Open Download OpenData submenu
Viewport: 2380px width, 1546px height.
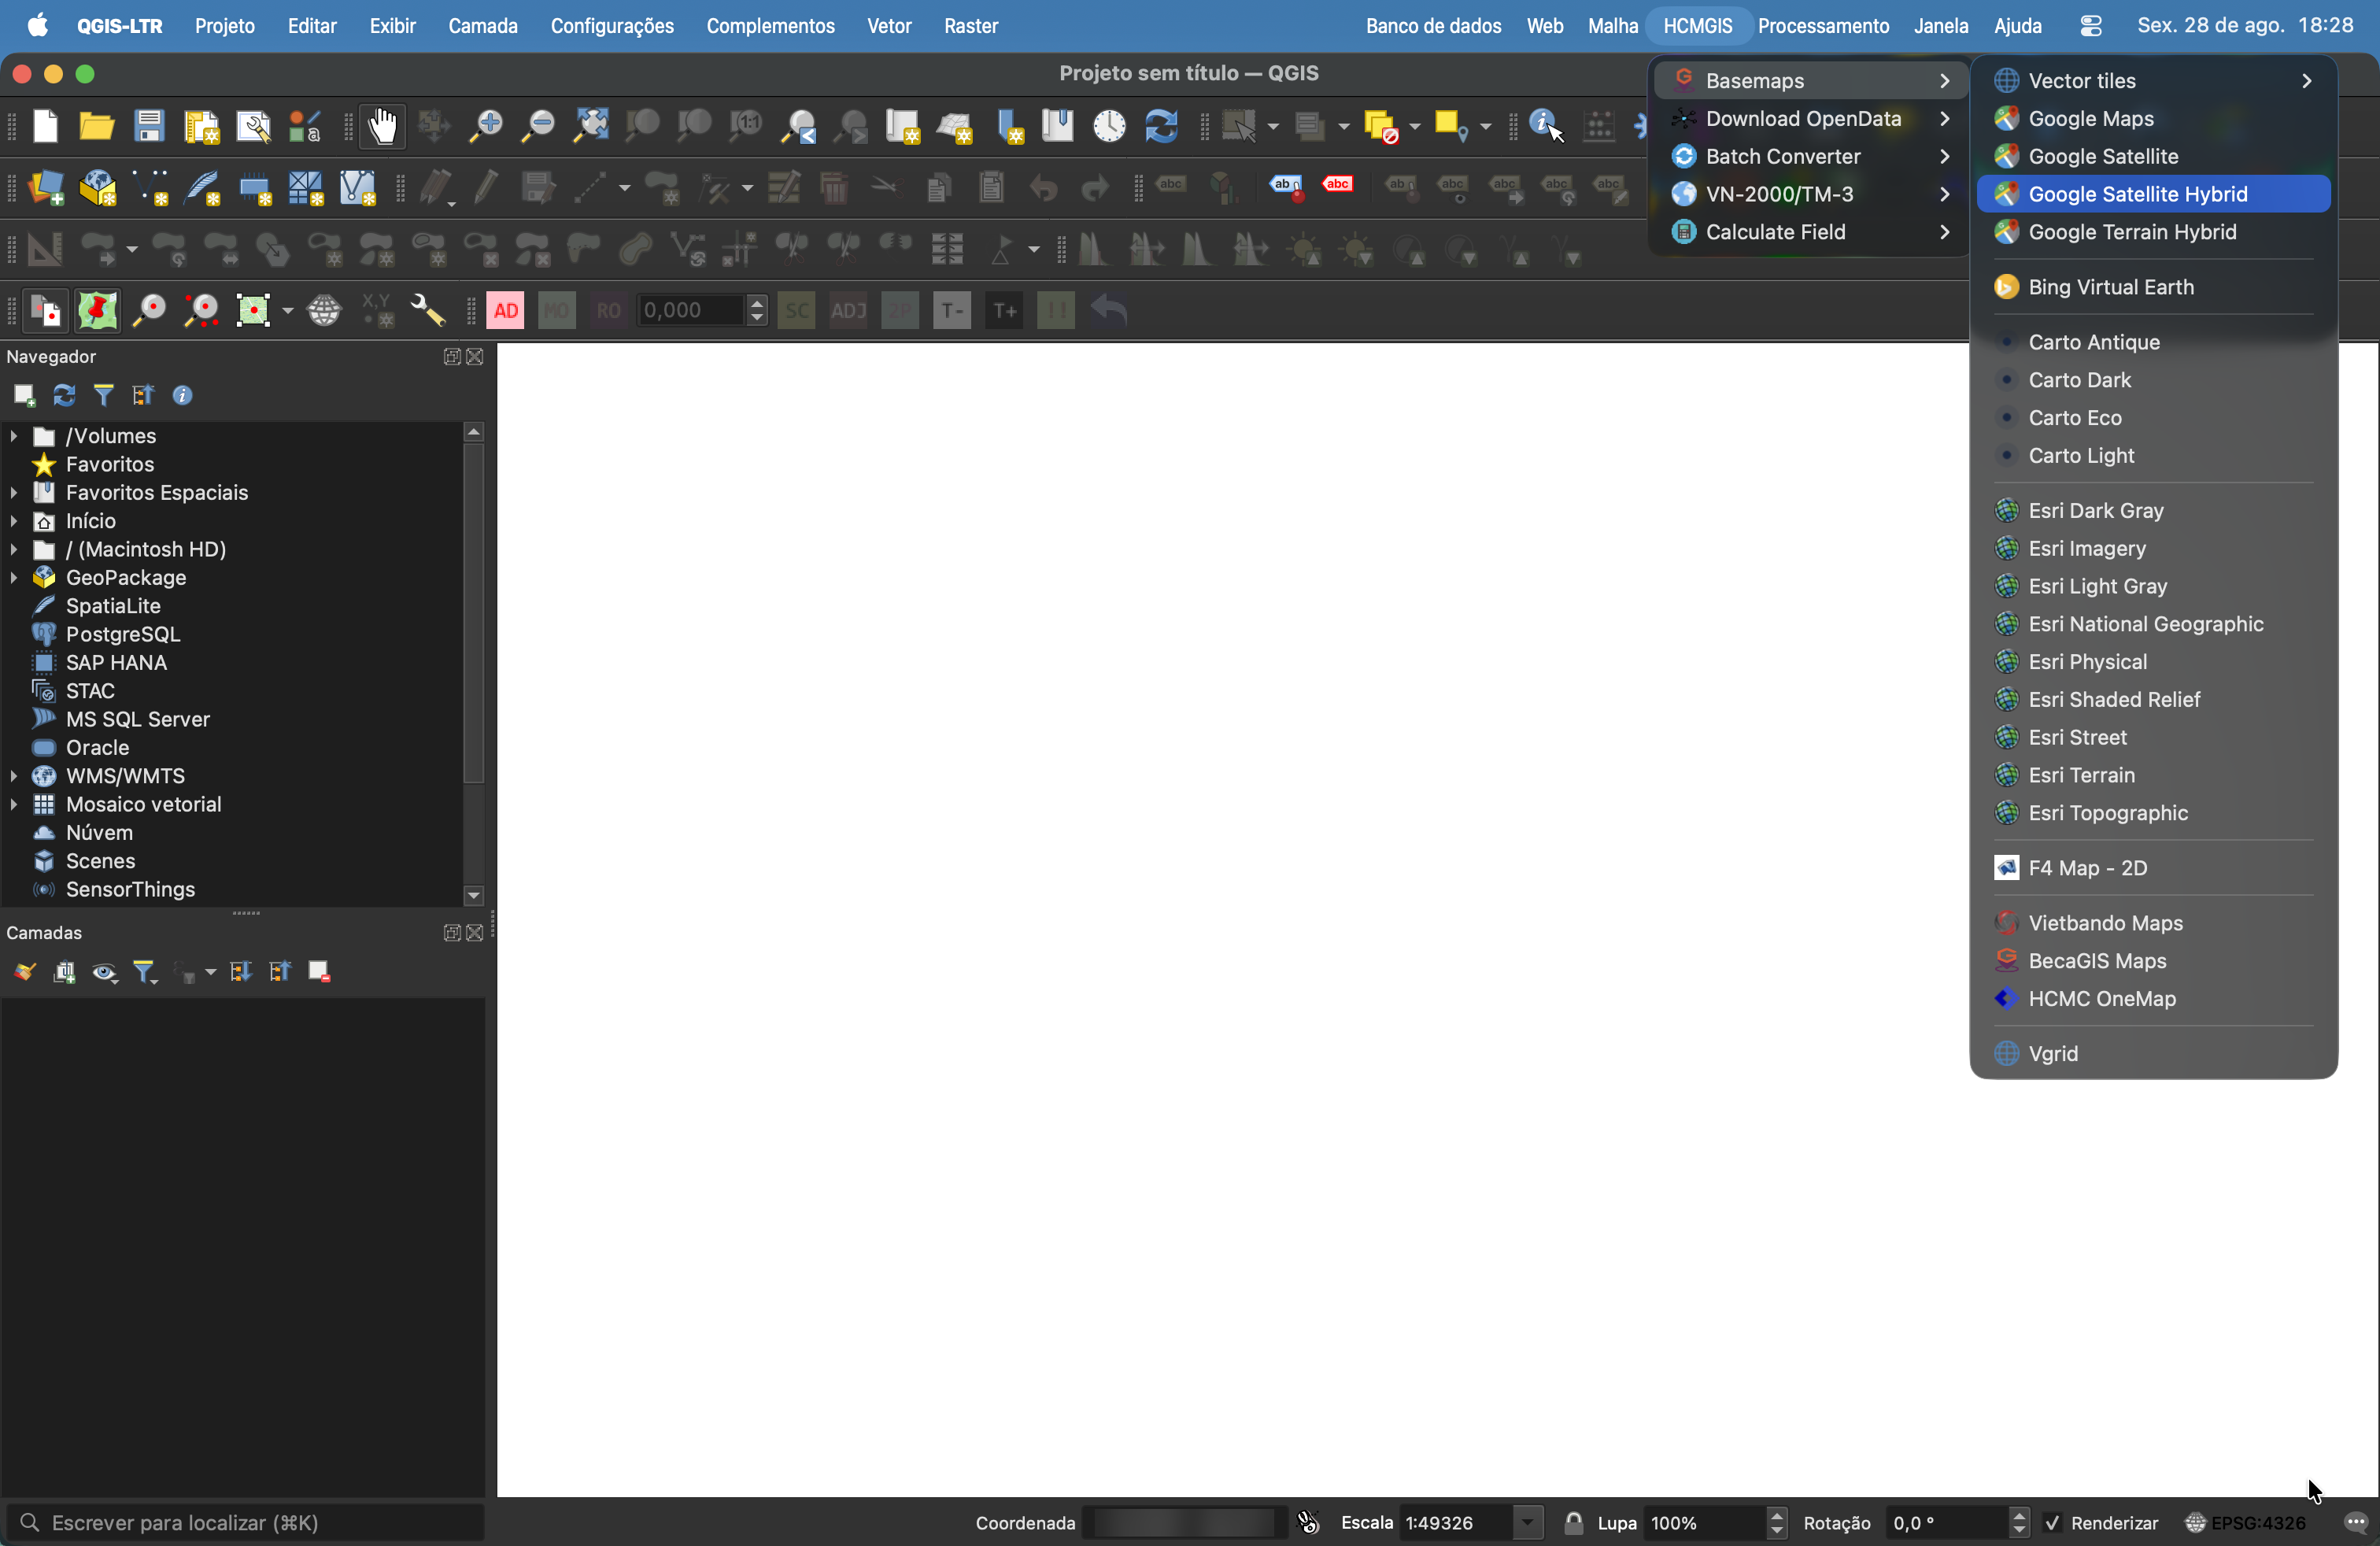[x=1810, y=119]
